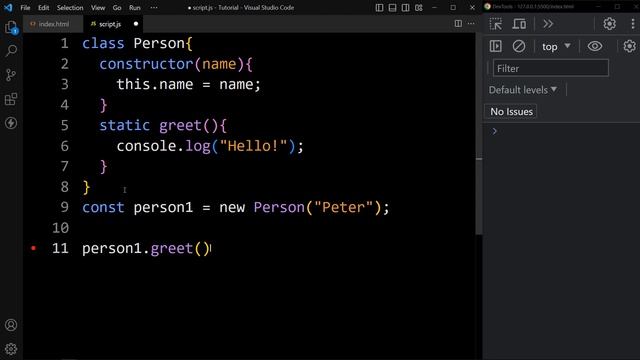Image resolution: width=640 pixels, height=360 pixels.
Task: Click line number 5 in the gutter
Action: click(64, 125)
